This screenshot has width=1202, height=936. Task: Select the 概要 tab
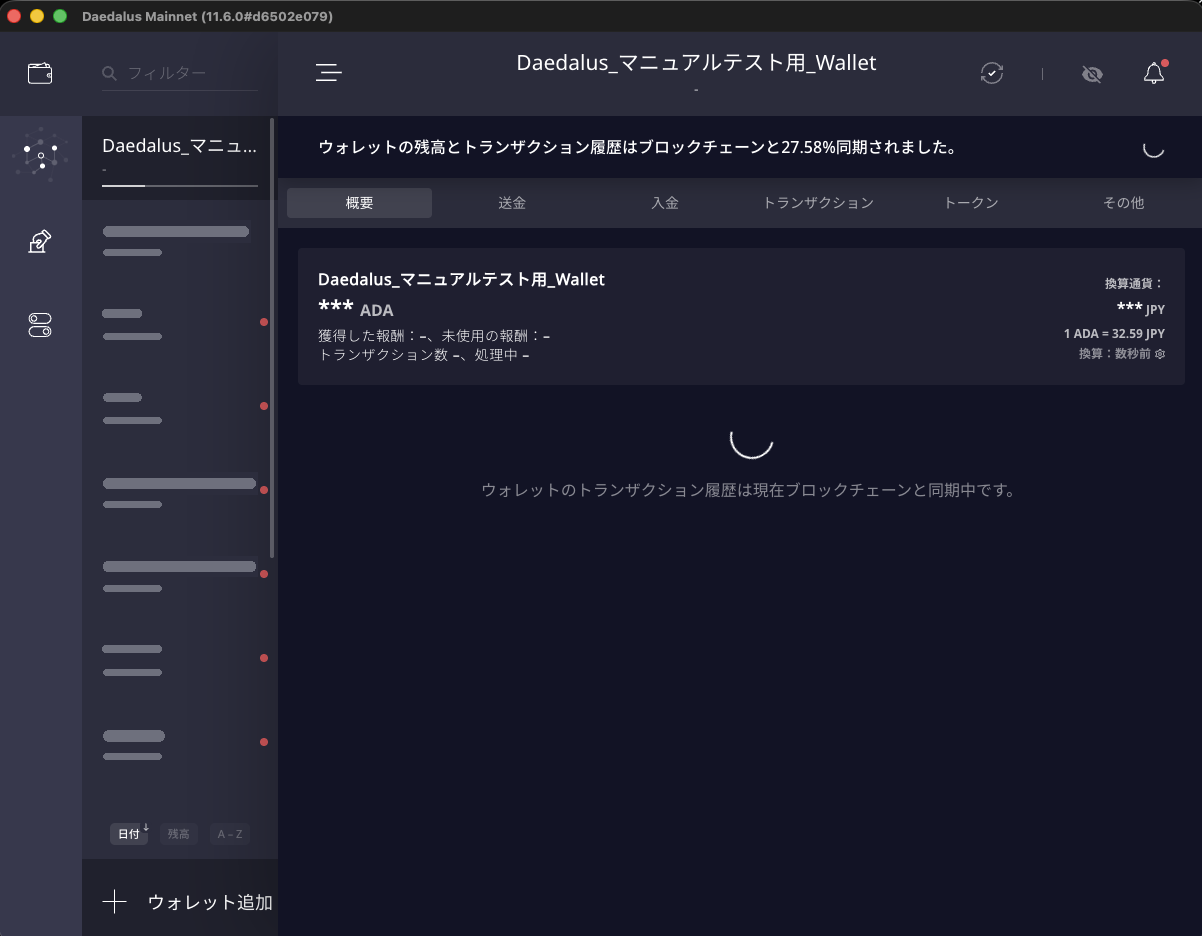(x=359, y=203)
